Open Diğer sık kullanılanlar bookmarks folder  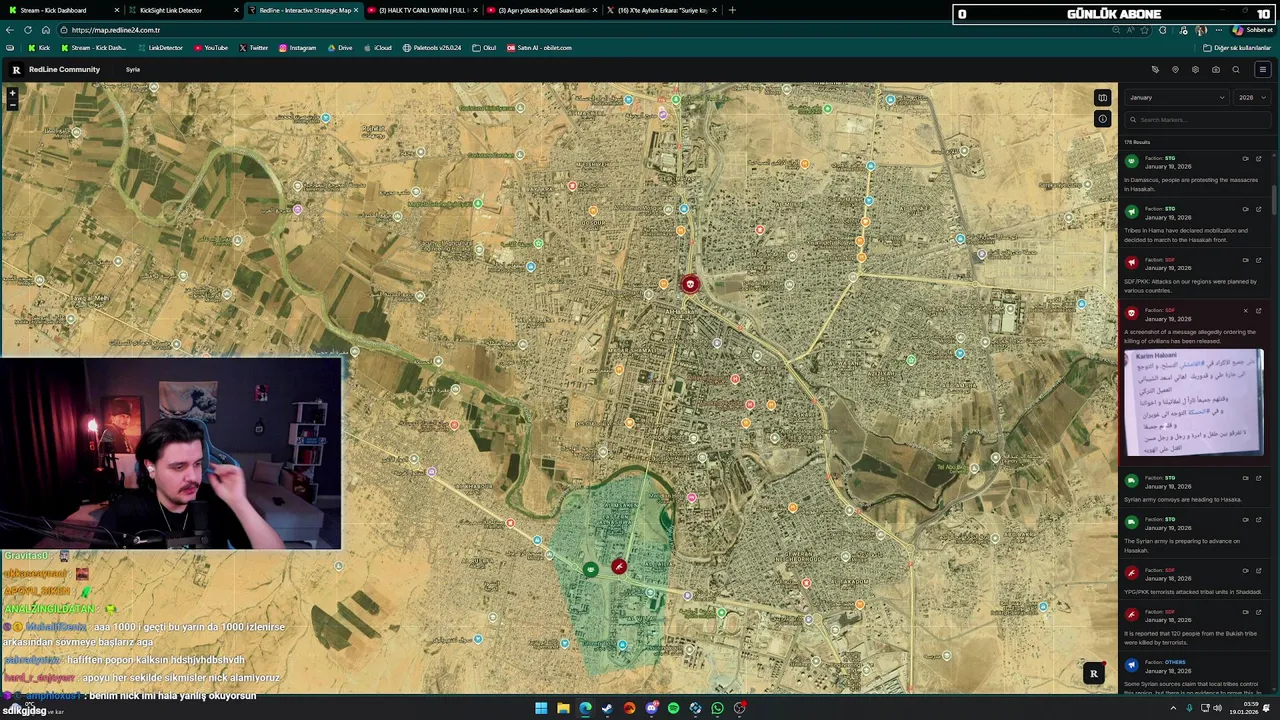tap(1237, 48)
